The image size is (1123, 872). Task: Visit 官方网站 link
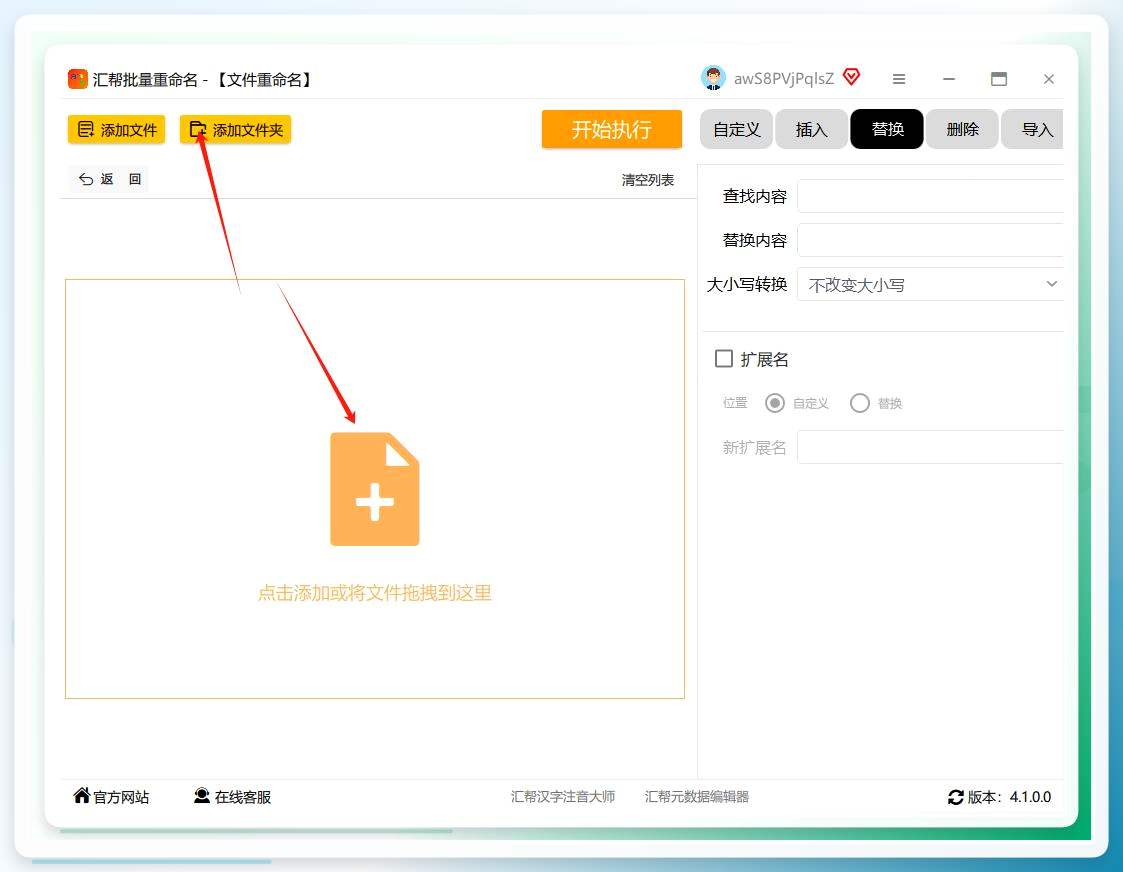click(x=111, y=797)
